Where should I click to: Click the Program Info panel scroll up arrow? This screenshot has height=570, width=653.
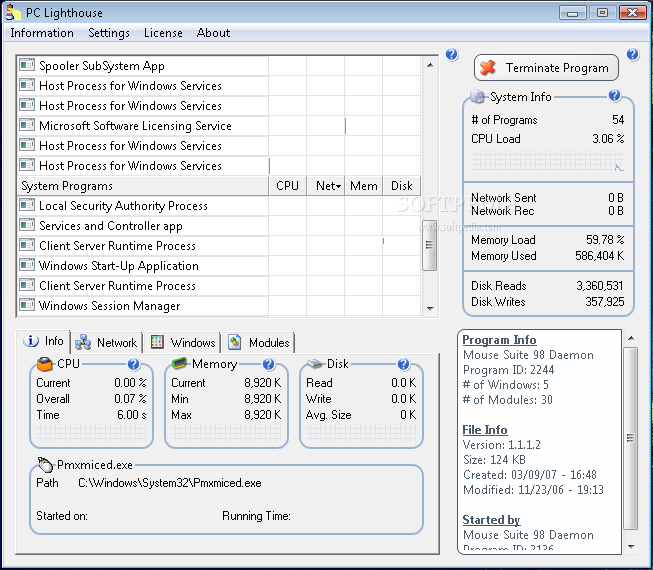click(x=631, y=338)
